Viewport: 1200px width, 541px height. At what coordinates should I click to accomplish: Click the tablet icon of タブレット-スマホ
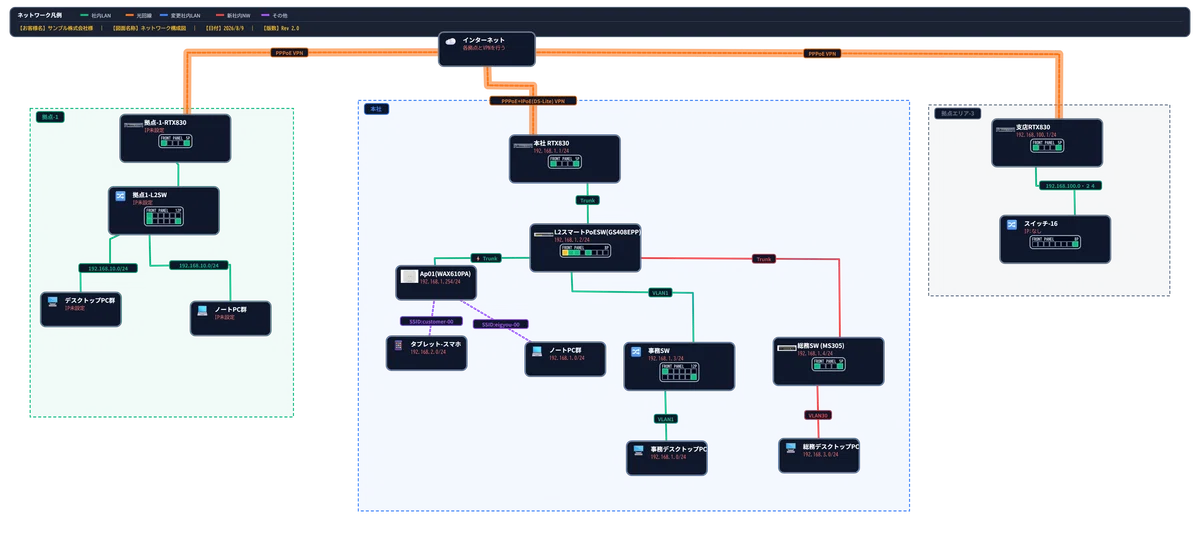(398, 345)
